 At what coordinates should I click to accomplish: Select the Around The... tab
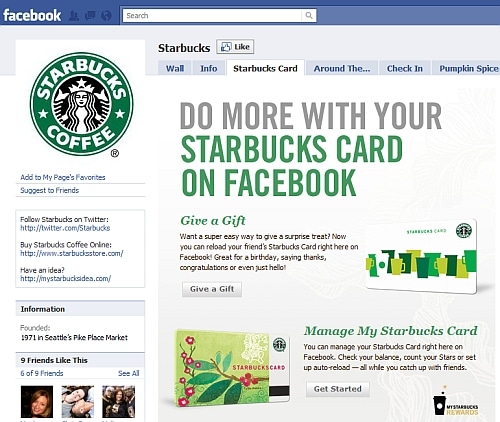point(342,68)
